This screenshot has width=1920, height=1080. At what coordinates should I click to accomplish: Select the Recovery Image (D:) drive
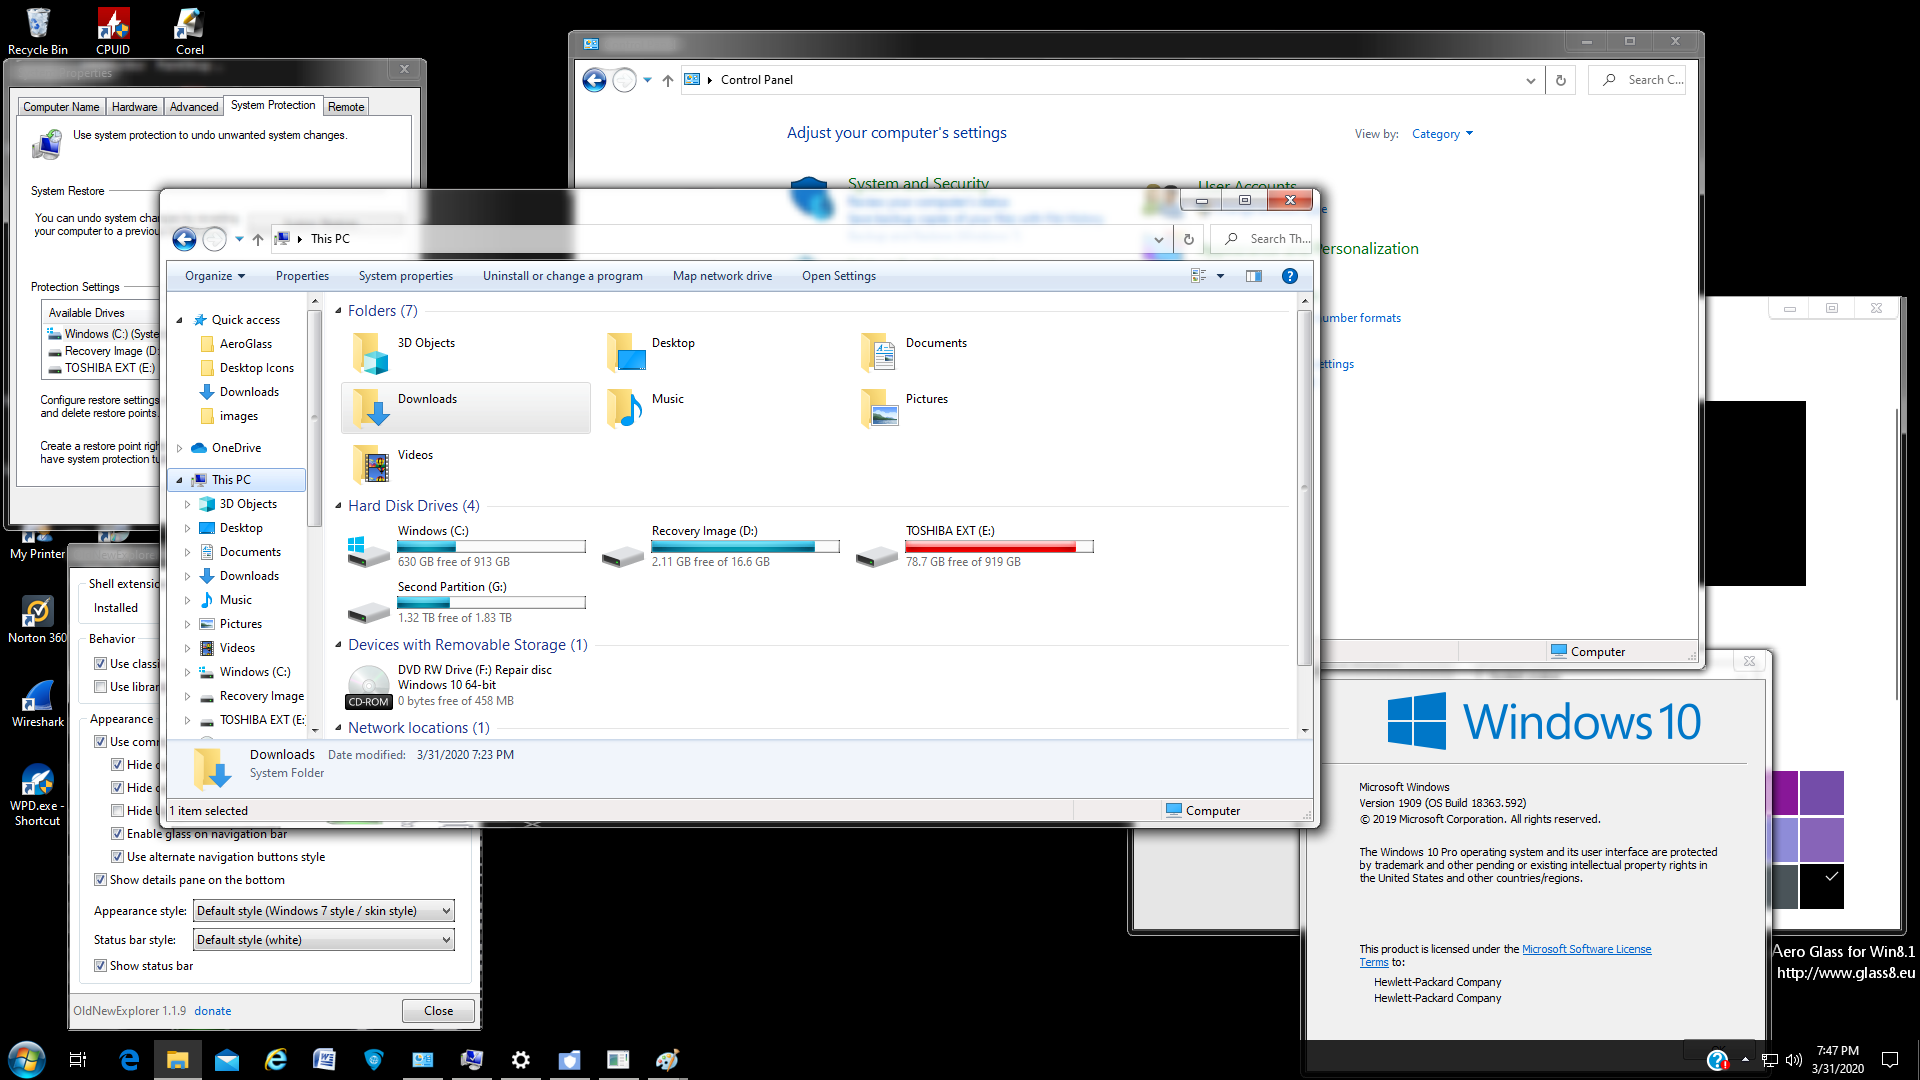tap(720, 546)
